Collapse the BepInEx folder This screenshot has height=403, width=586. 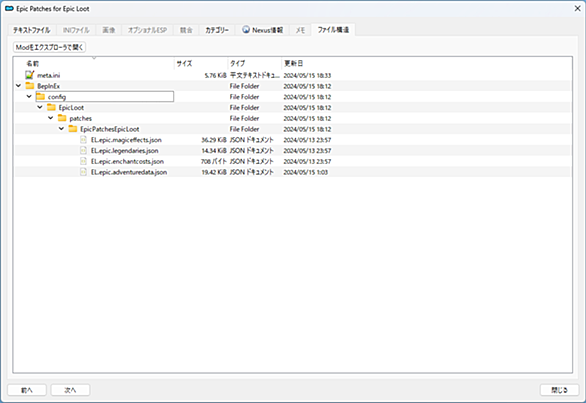tap(18, 86)
